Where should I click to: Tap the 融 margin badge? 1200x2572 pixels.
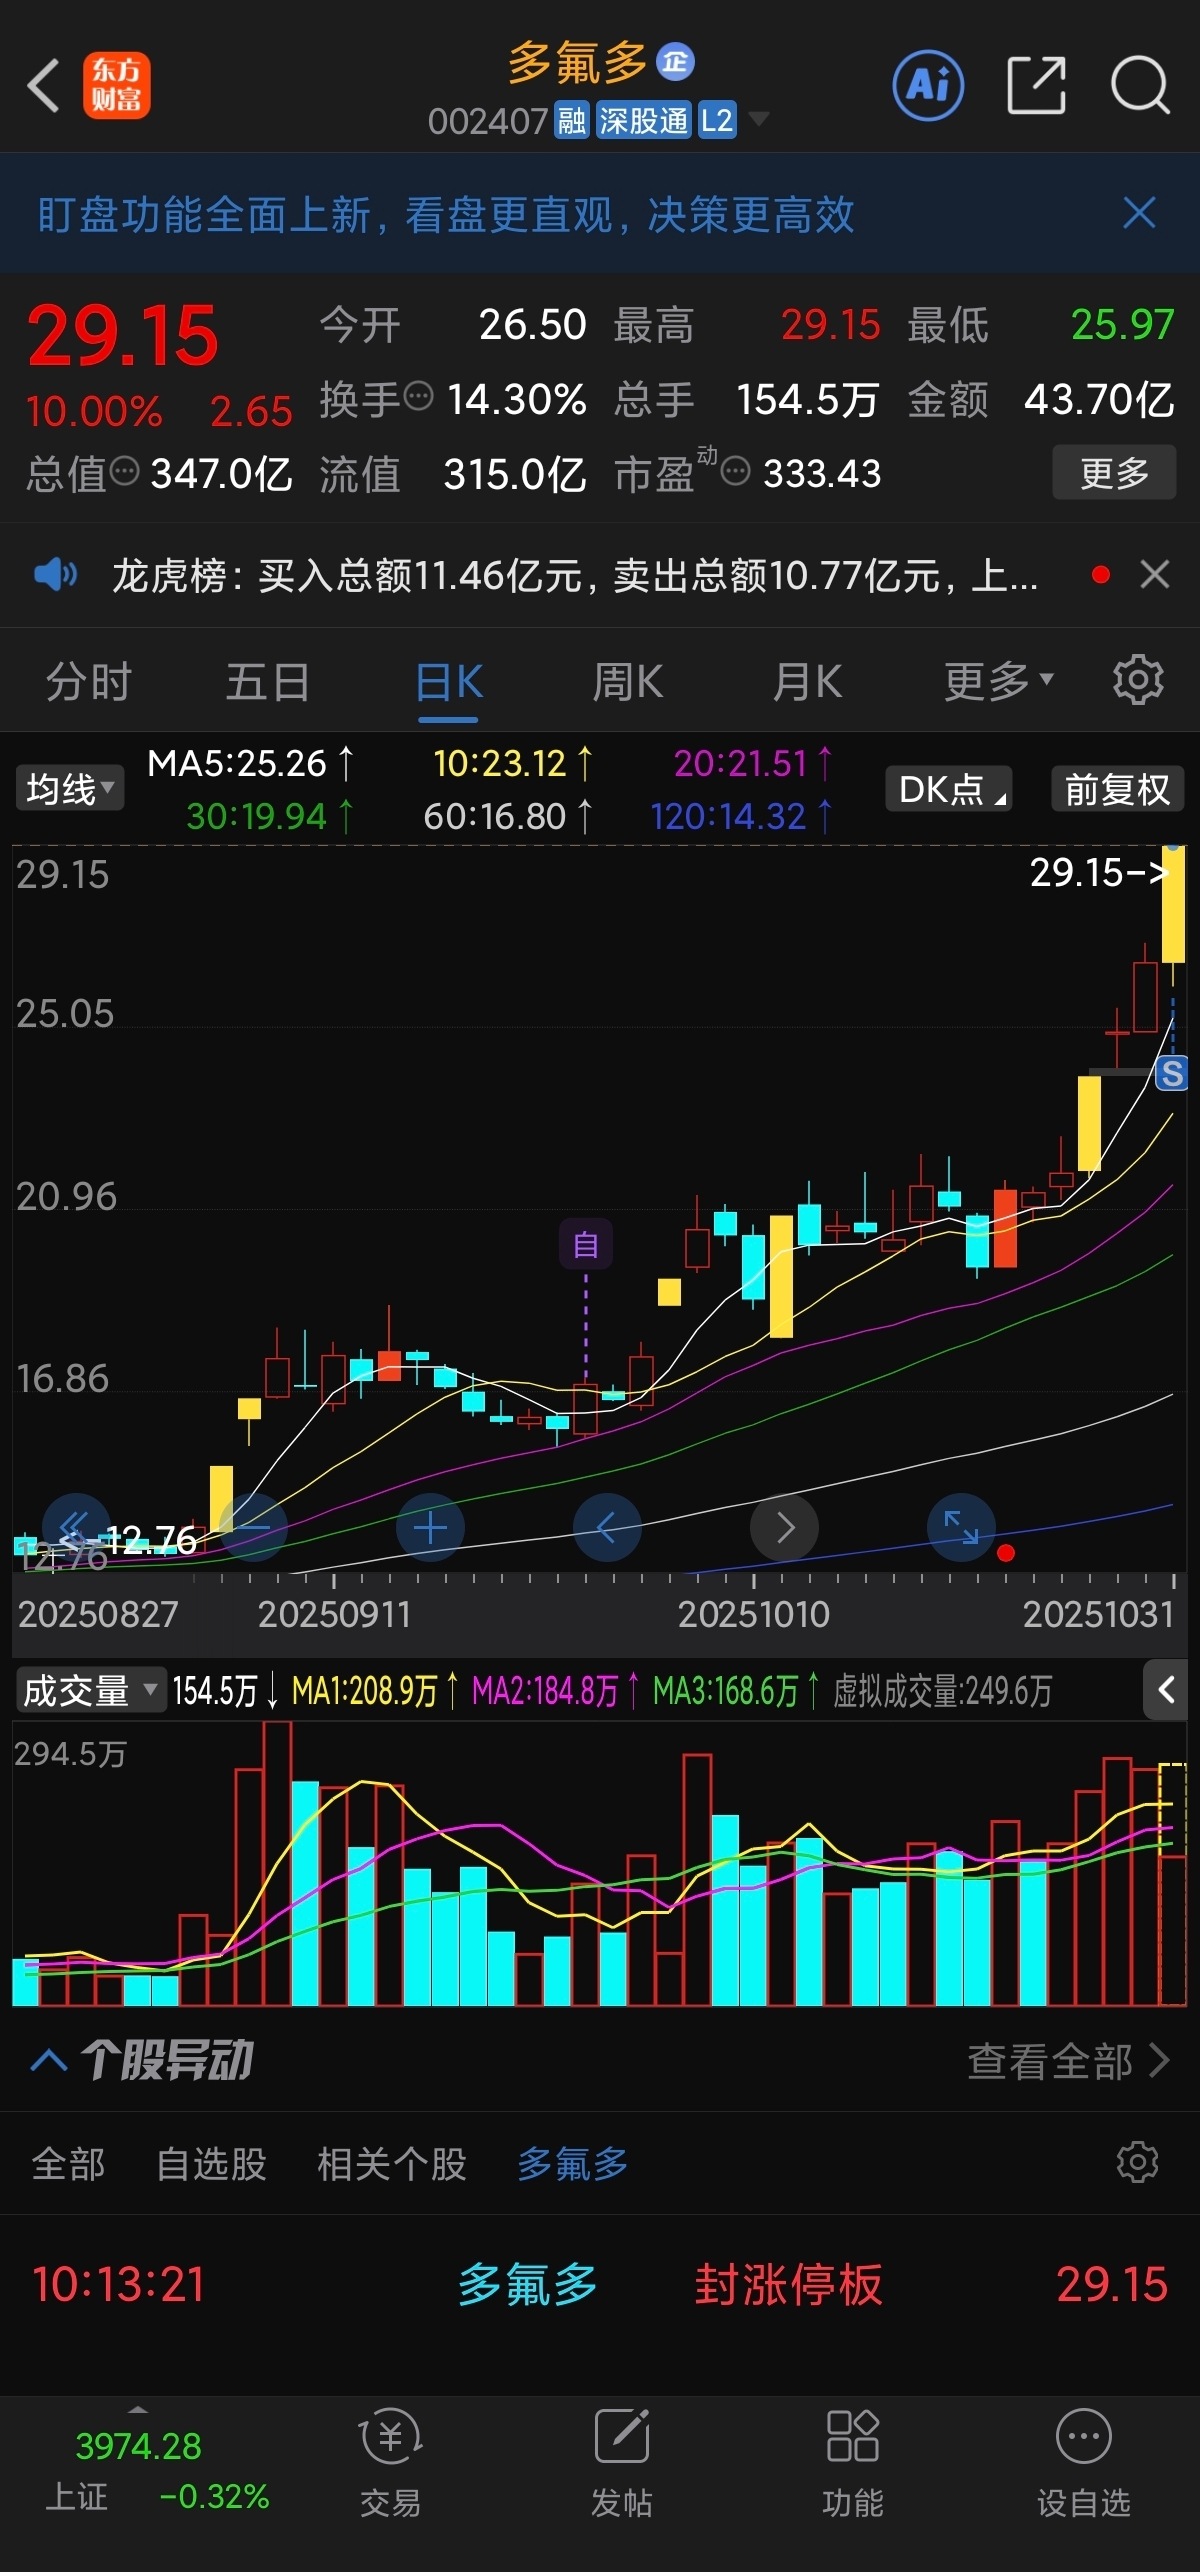click(572, 121)
